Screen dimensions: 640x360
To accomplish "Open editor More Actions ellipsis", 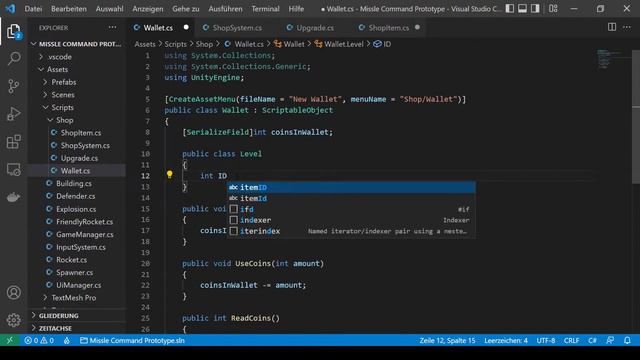I will (x=627, y=27).
